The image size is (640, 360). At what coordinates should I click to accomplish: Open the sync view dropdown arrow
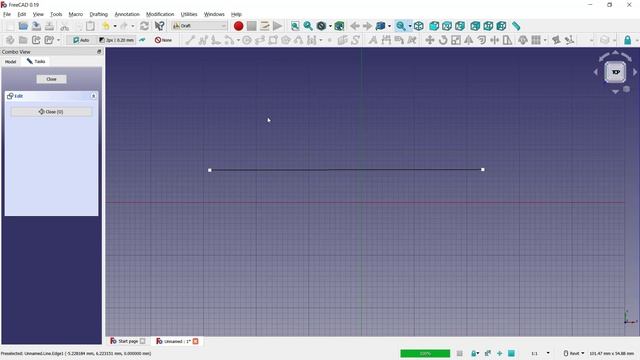pos(389,26)
